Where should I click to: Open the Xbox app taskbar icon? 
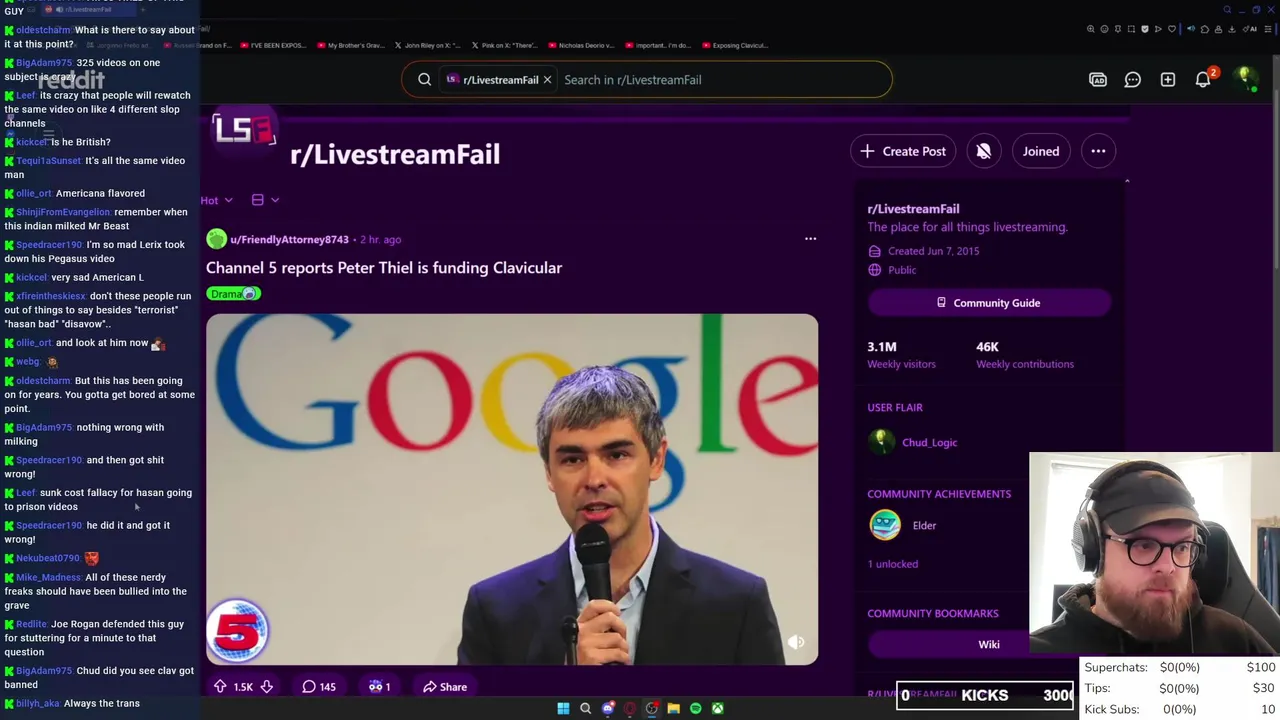[x=717, y=708]
